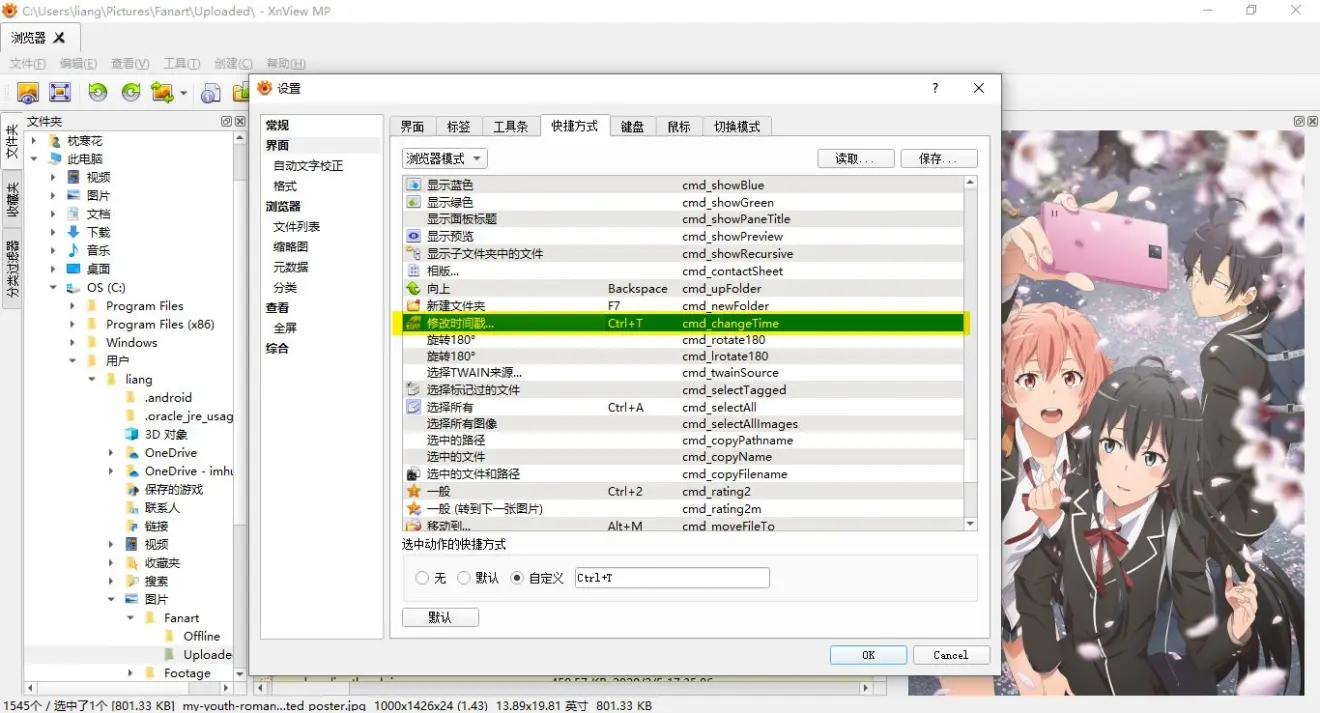Open the 工具(T) menu
The width and height of the screenshot is (1320, 713).
point(181,63)
